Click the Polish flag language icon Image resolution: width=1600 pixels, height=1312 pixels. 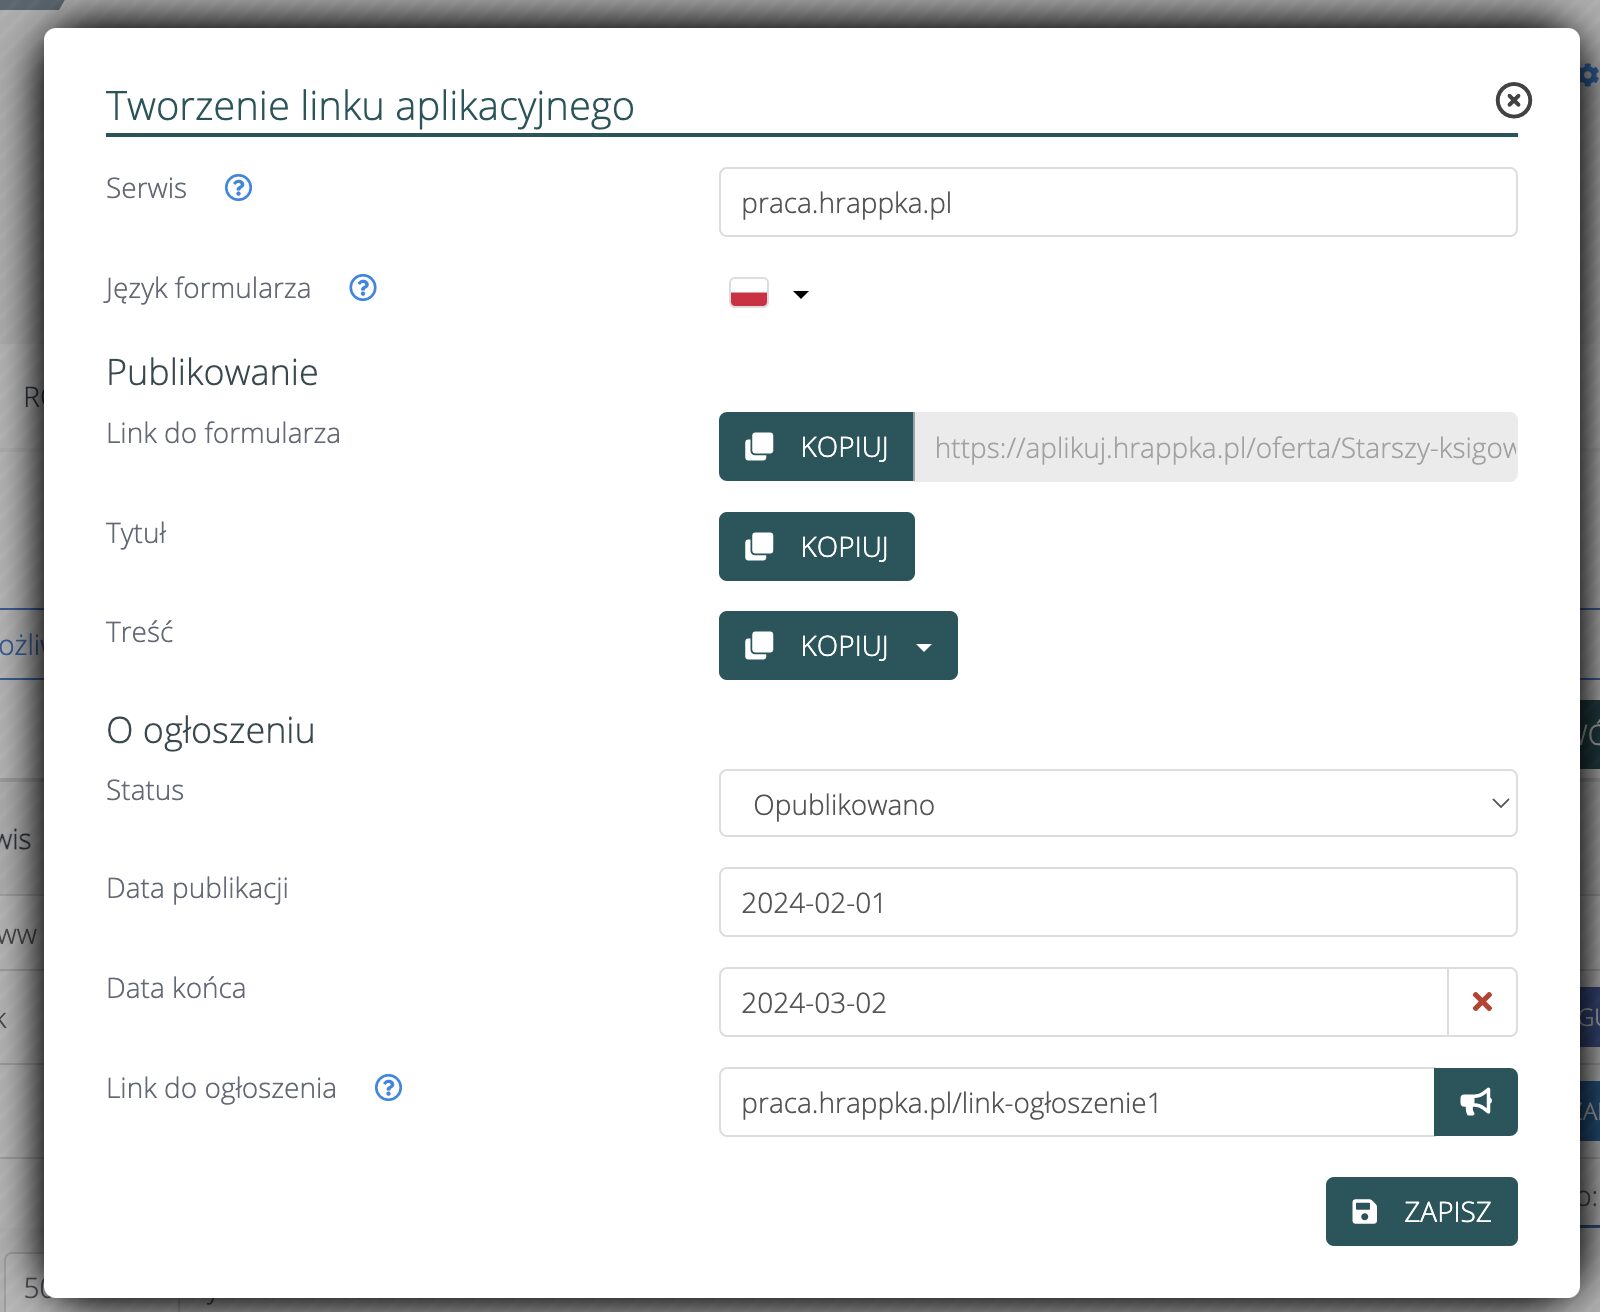749,293
